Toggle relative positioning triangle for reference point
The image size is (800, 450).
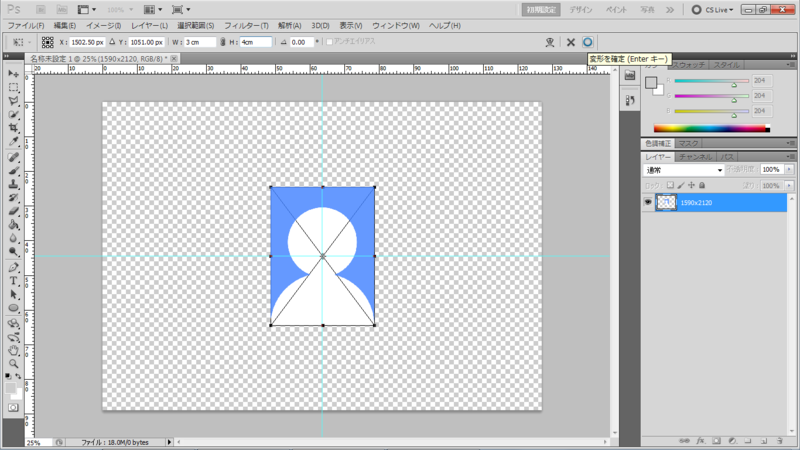[x=112, y=42]
